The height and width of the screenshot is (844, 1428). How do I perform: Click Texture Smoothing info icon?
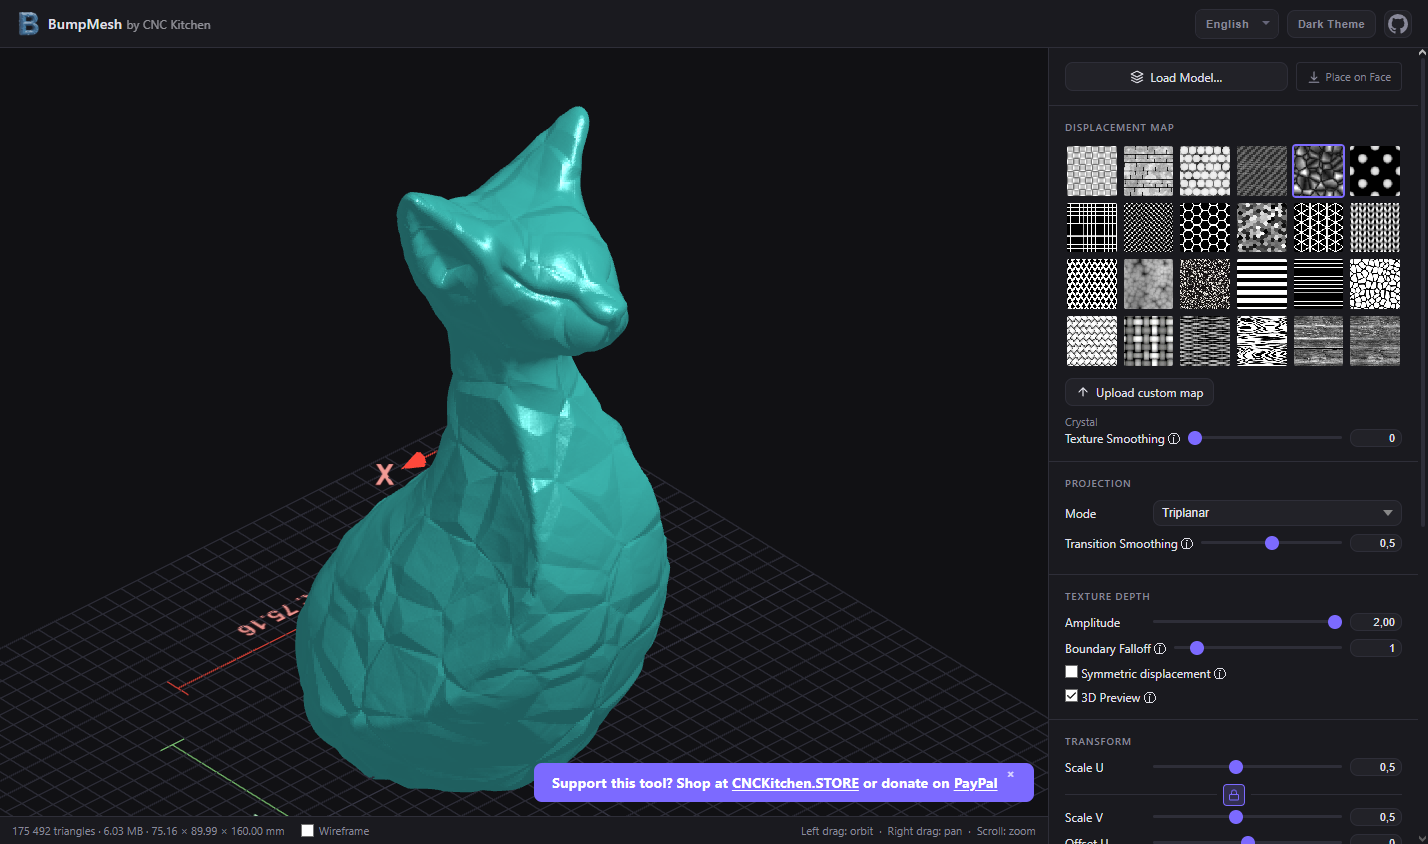click(x=1174, y=439)
